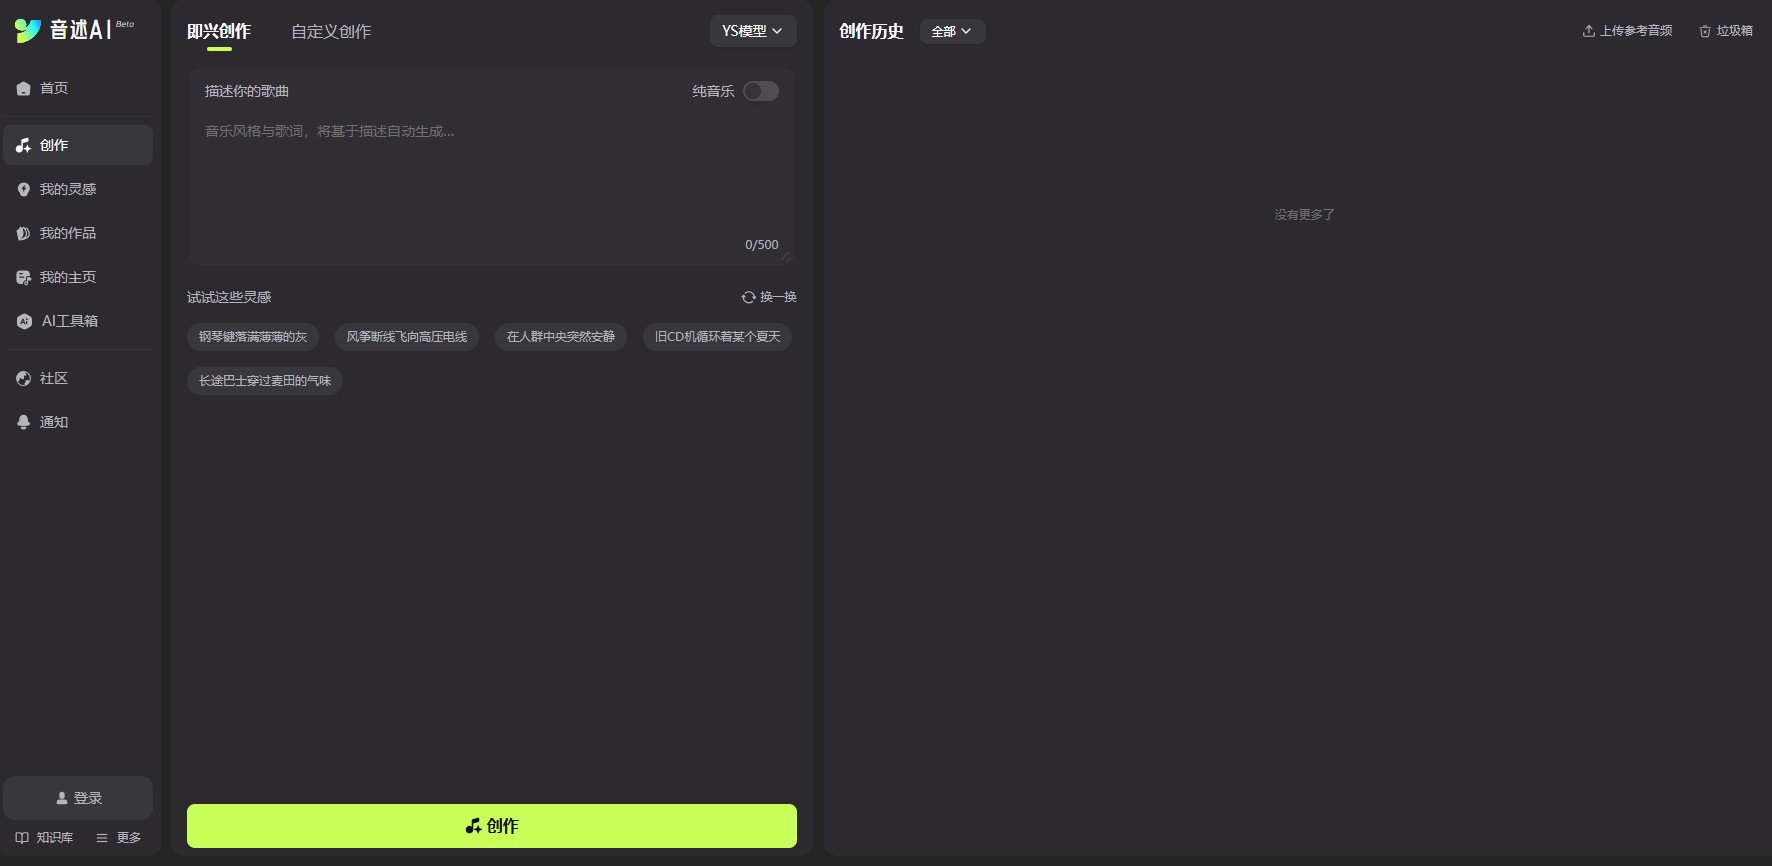
Task: Toggle the 纯音乐 switch
Action: click(x=761, y=91)
